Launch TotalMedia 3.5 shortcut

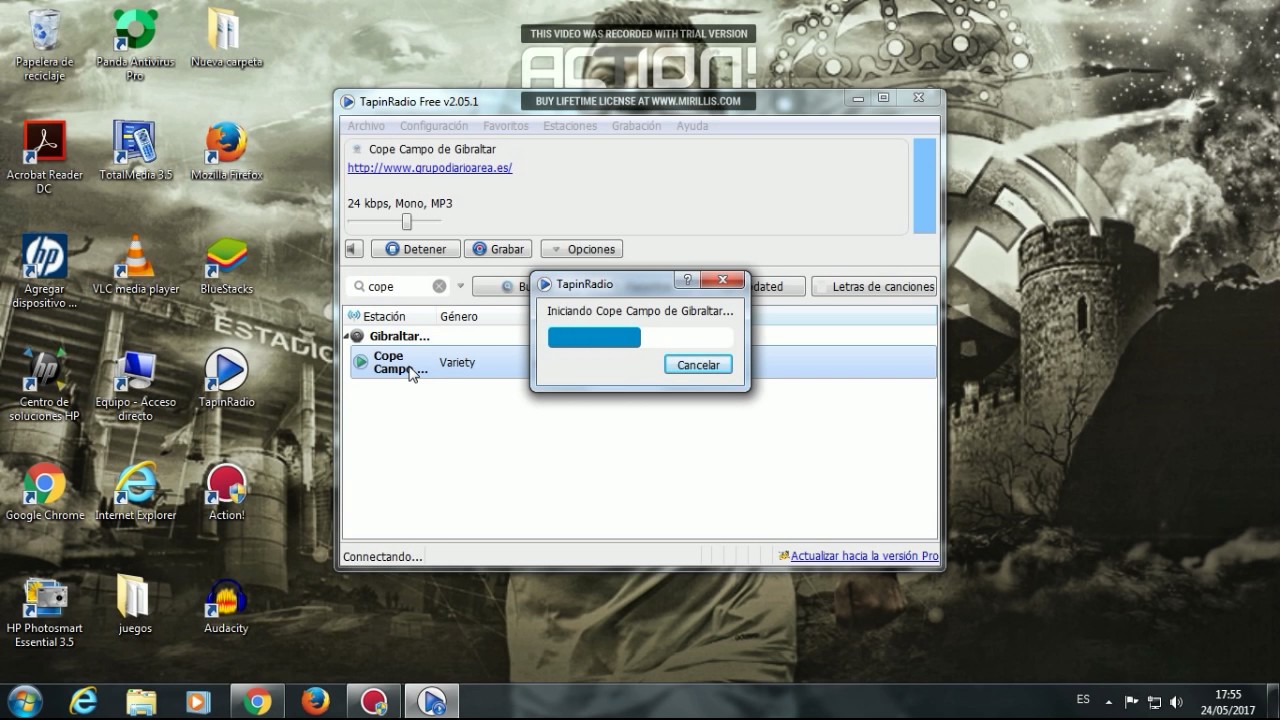[135, 152]
